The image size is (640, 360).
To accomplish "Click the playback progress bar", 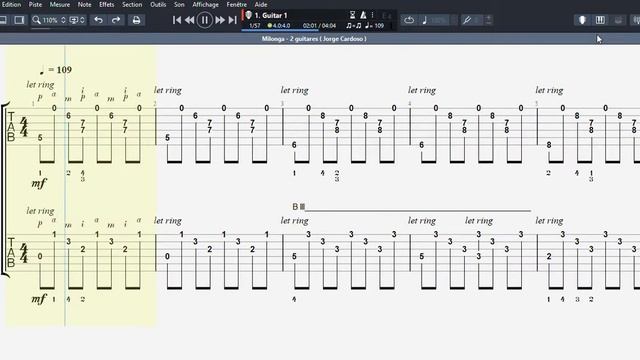I will [x=280, y=30].
